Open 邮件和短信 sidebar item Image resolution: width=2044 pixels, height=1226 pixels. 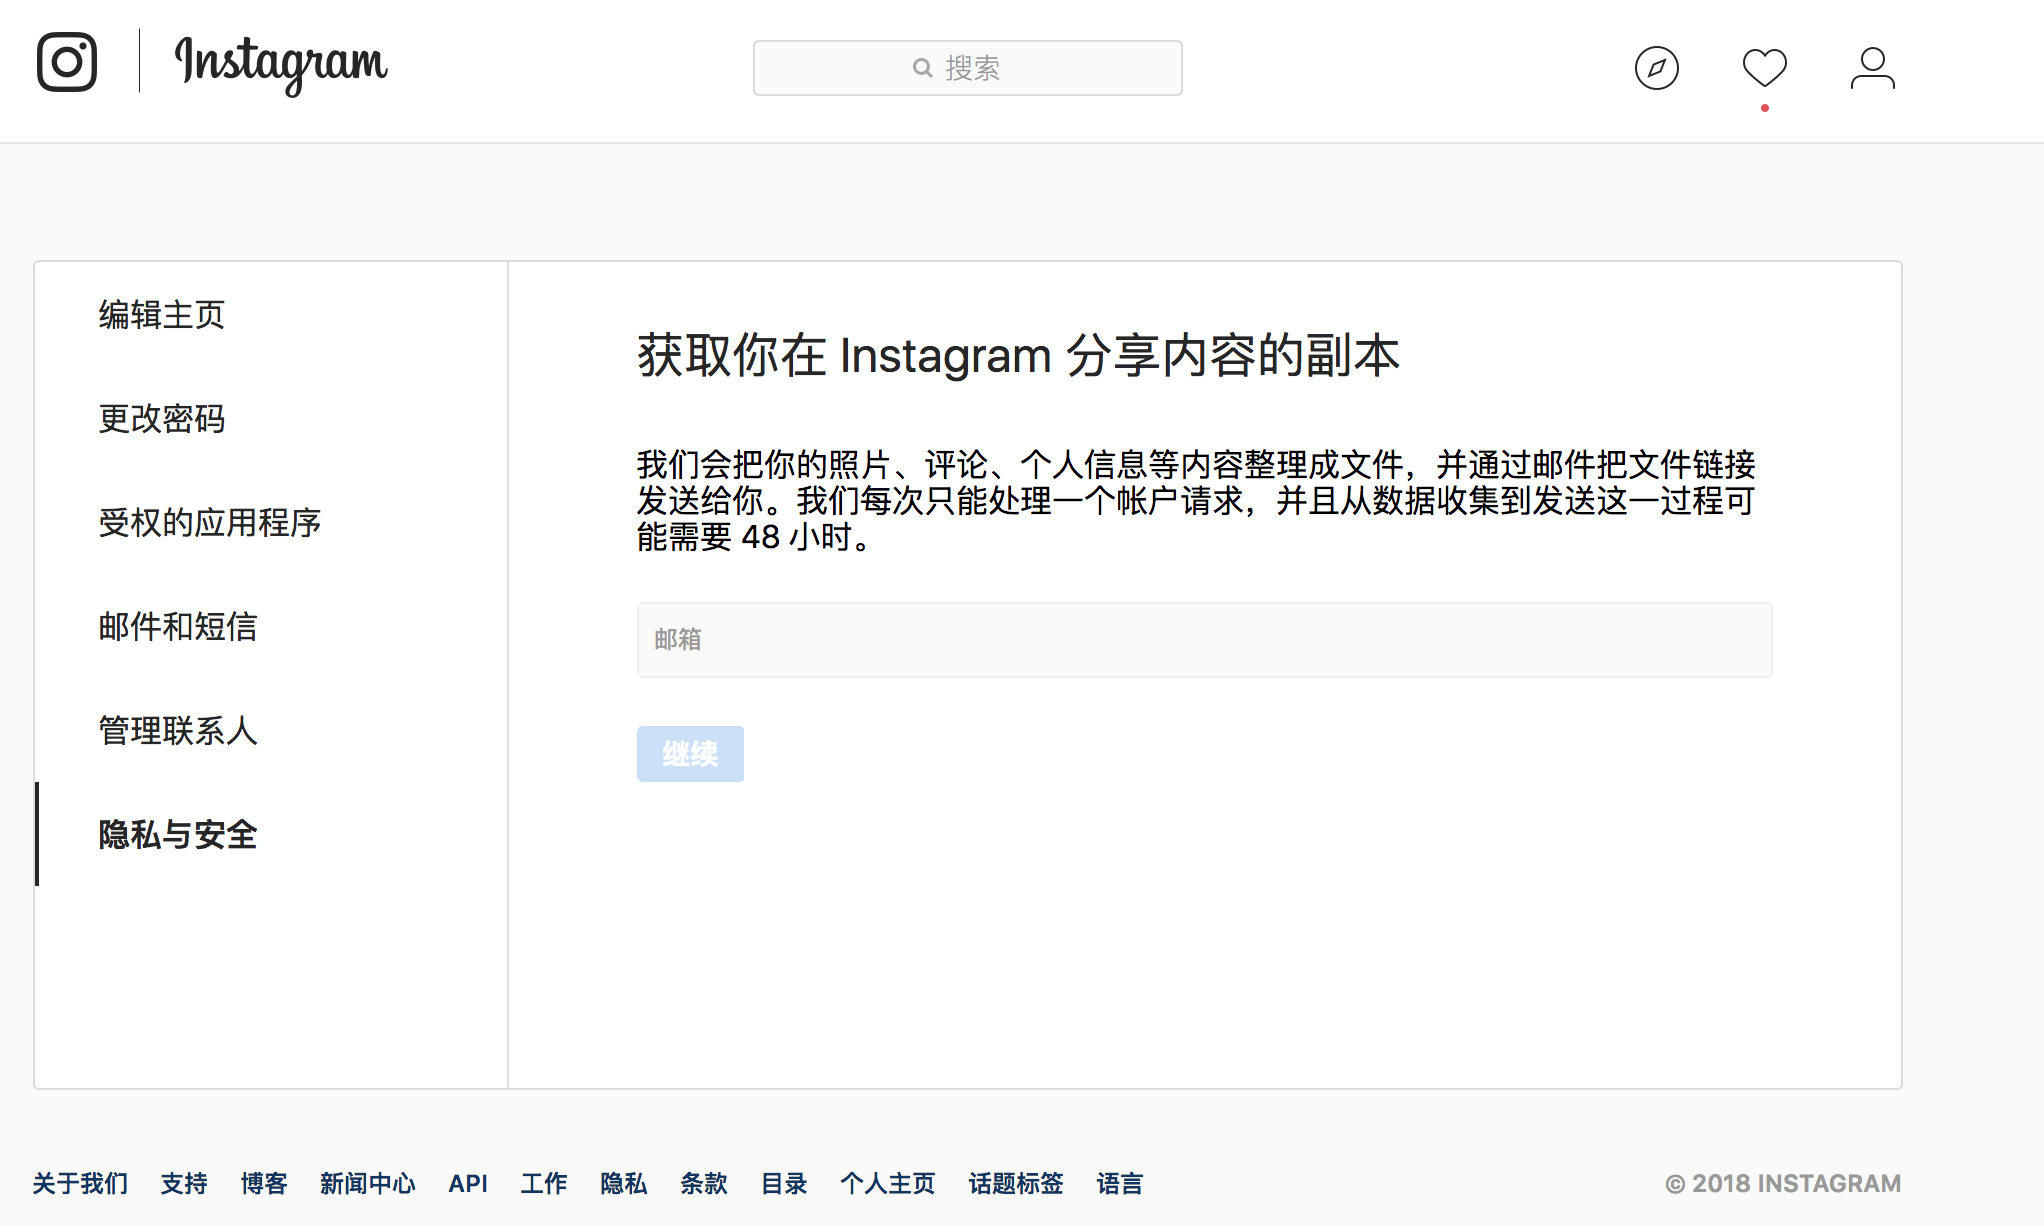178,627
